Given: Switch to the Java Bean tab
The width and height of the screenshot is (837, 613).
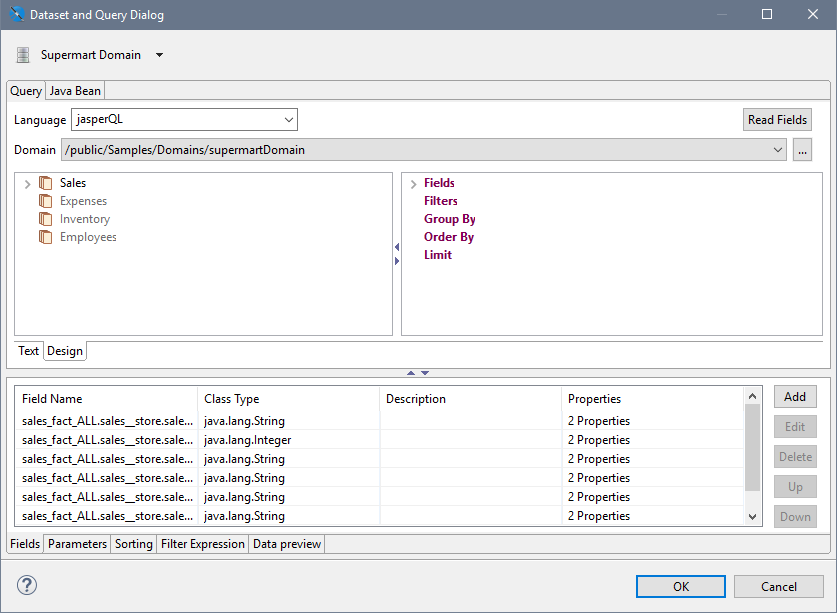Looking at the screenshot, I should click(75, 91).
